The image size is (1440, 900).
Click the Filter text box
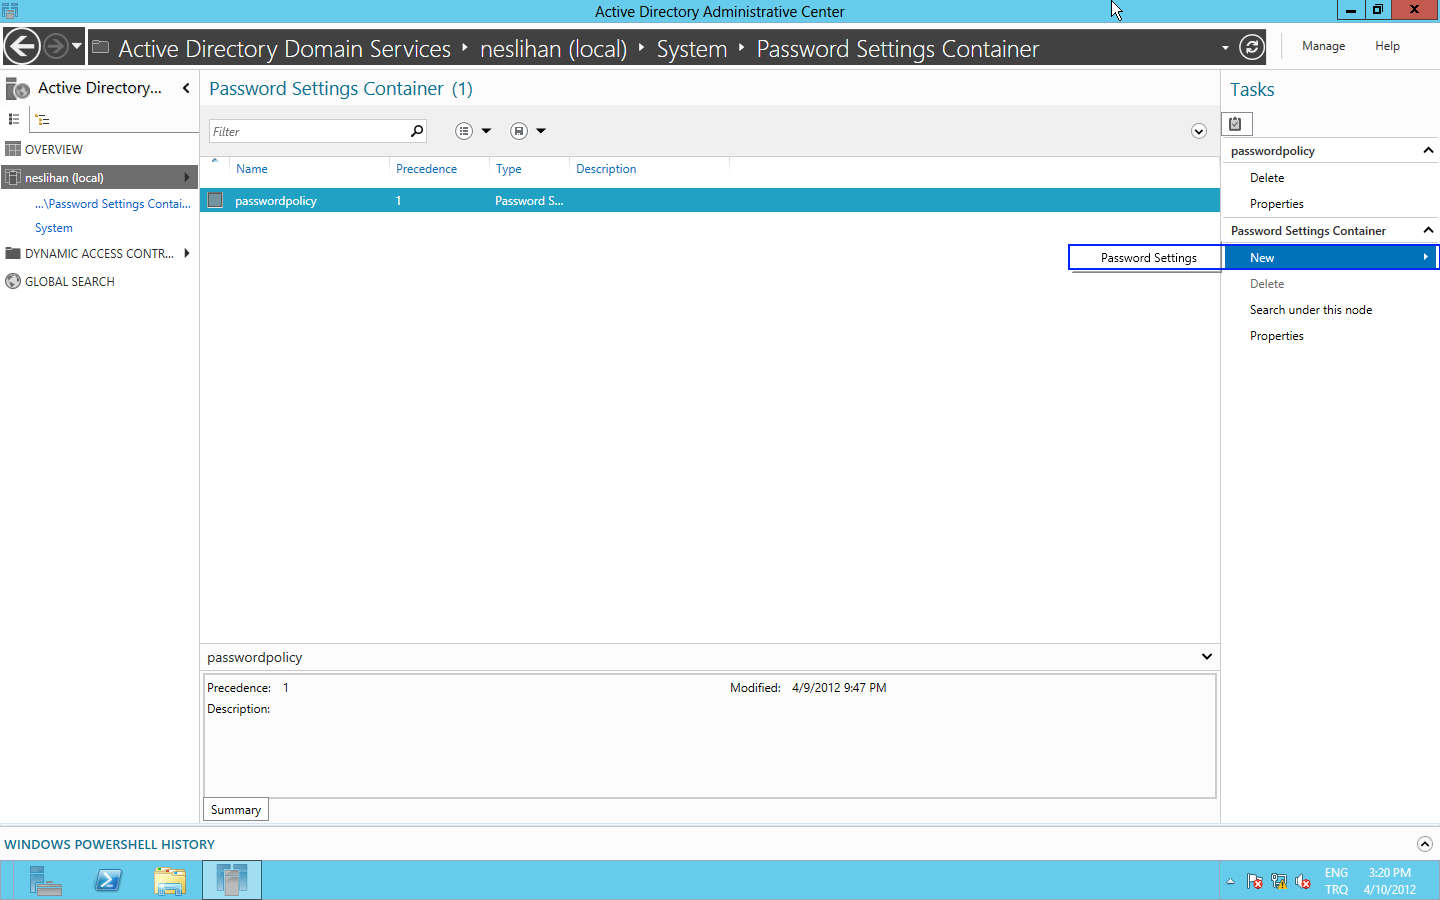coord(308,131)
